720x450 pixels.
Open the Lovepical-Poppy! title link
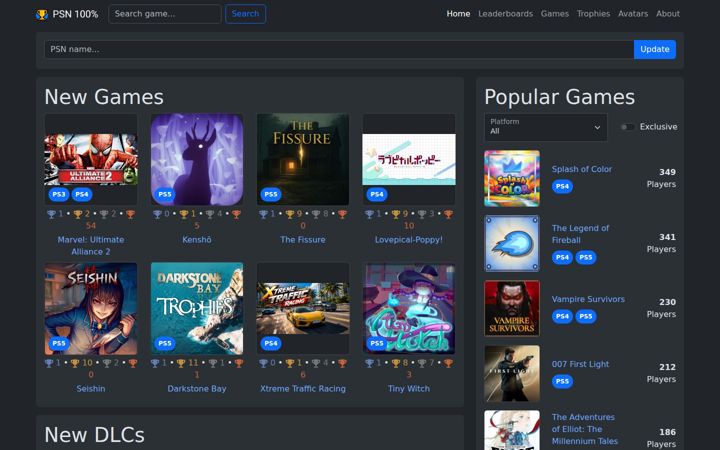point(409,240)
